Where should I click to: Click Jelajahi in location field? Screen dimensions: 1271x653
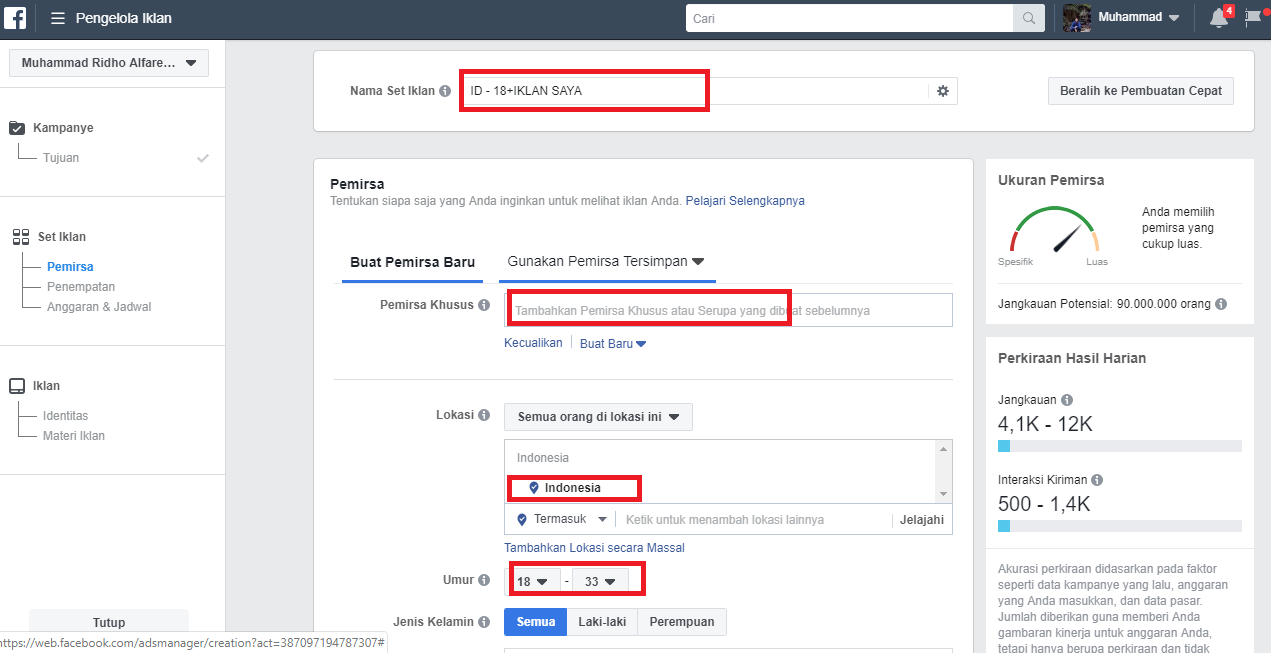pos(922,520)
